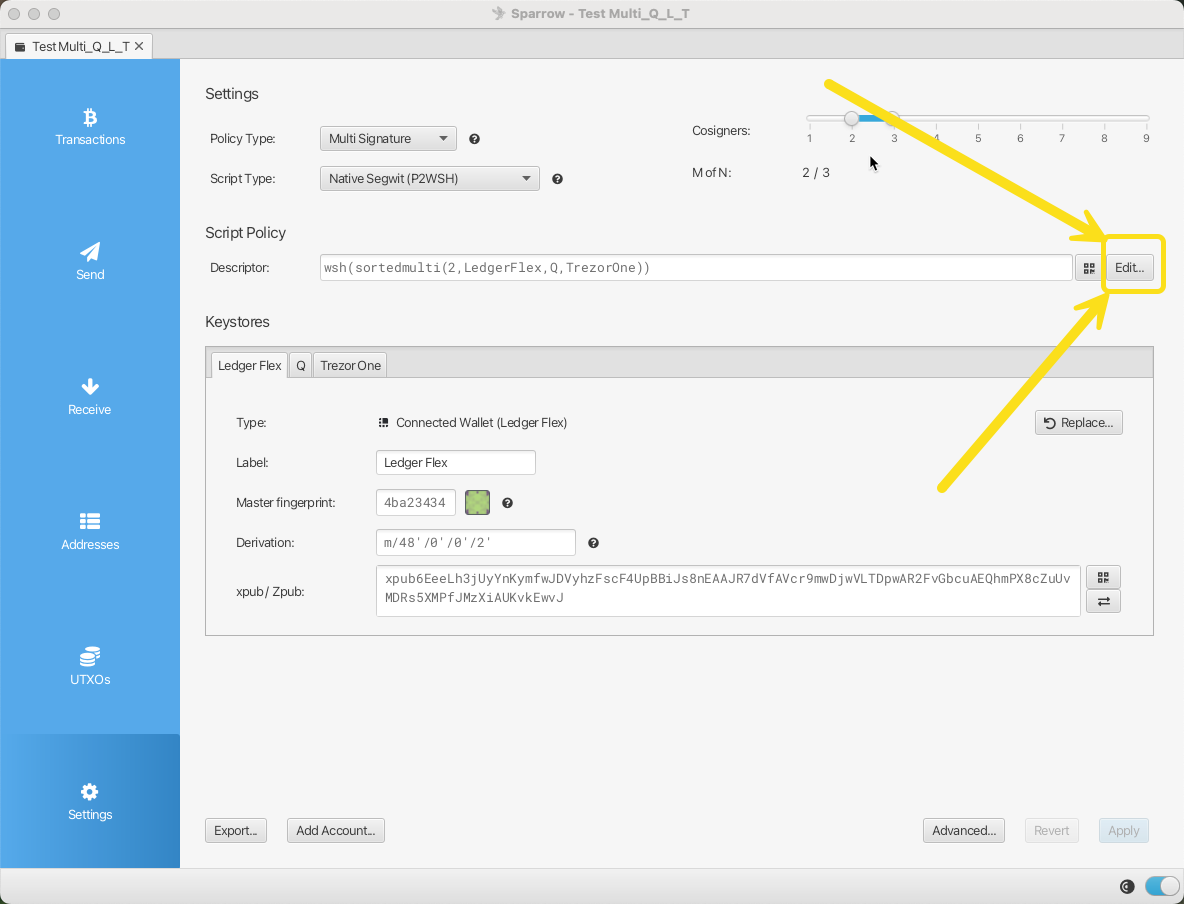Toggle the dark theme moon icon

point(1127,886)
